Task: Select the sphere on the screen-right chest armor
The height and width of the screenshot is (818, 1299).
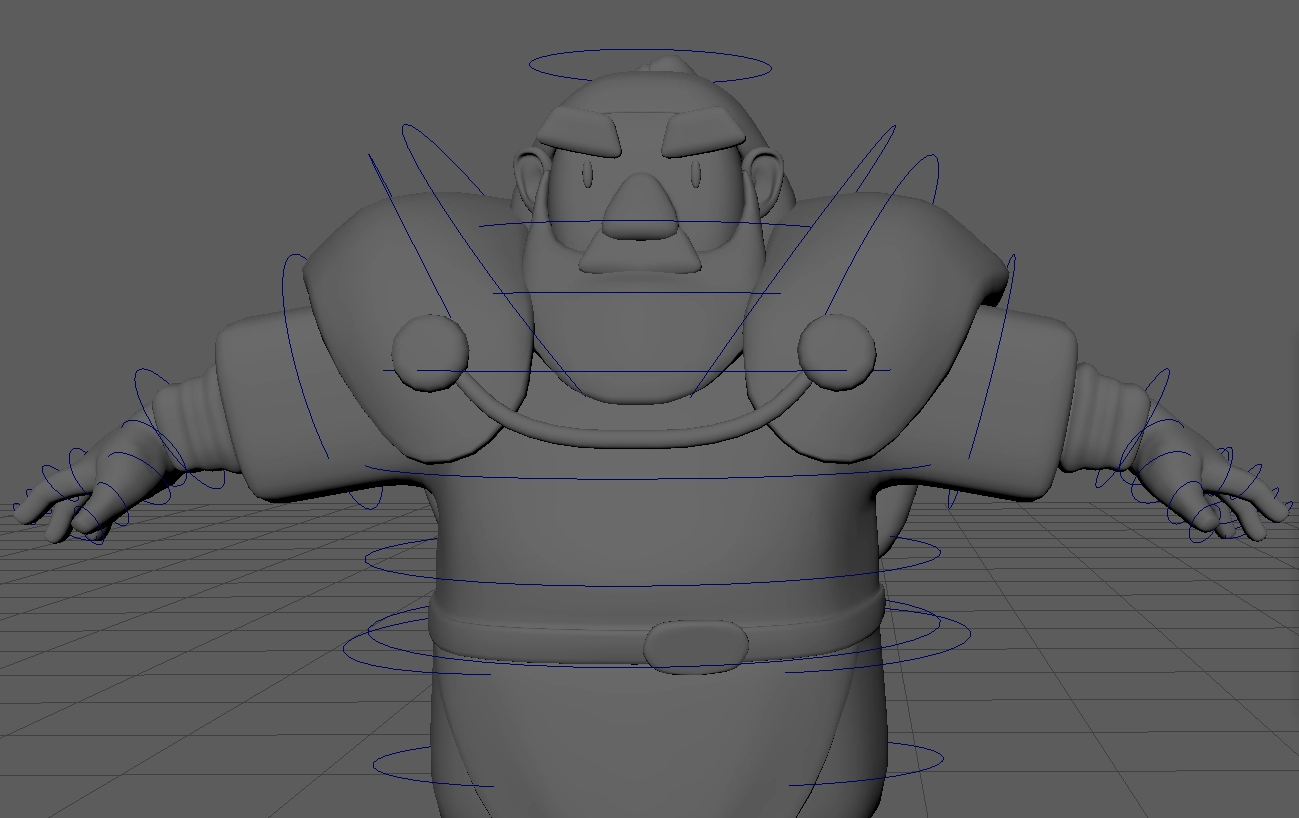Action: click(x=837, y=352)
